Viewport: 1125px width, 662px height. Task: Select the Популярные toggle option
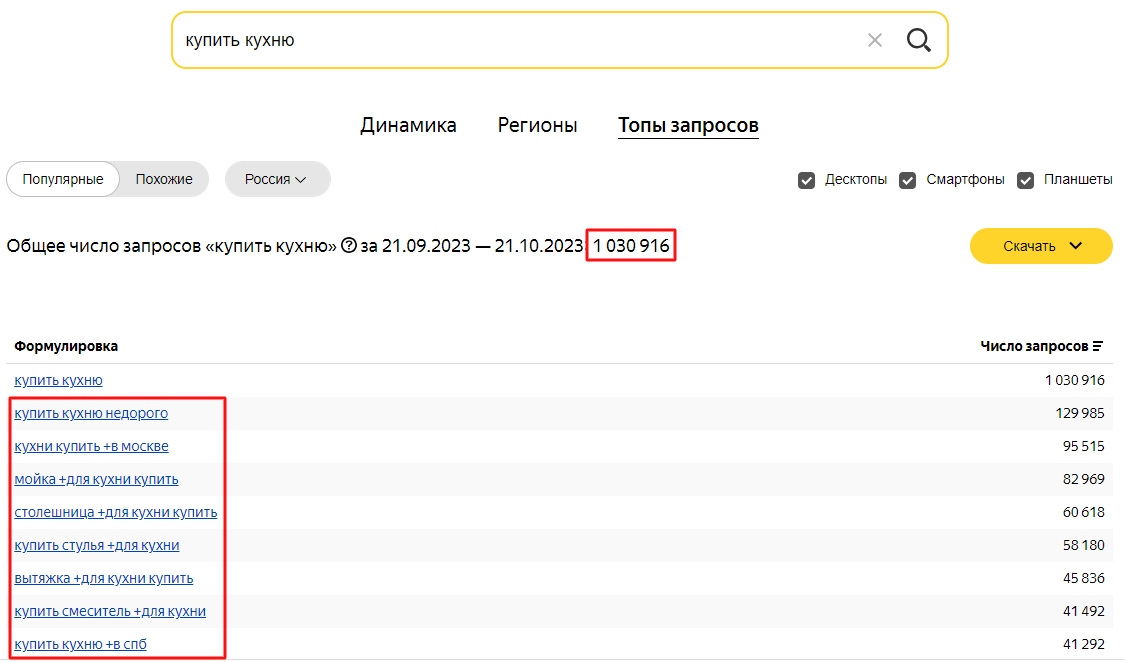point(63,179)
